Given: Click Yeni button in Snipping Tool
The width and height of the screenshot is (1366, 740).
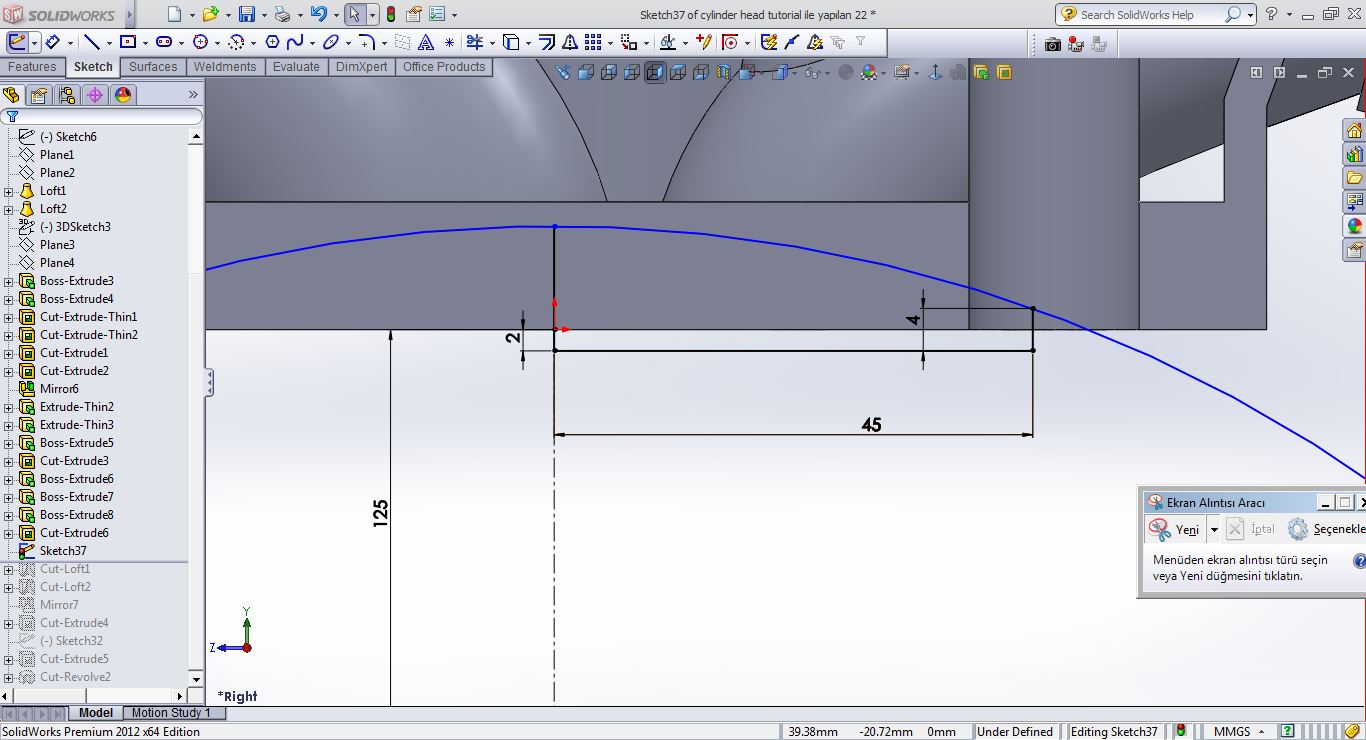Looking at the screenshot, I should (1175, 529).
